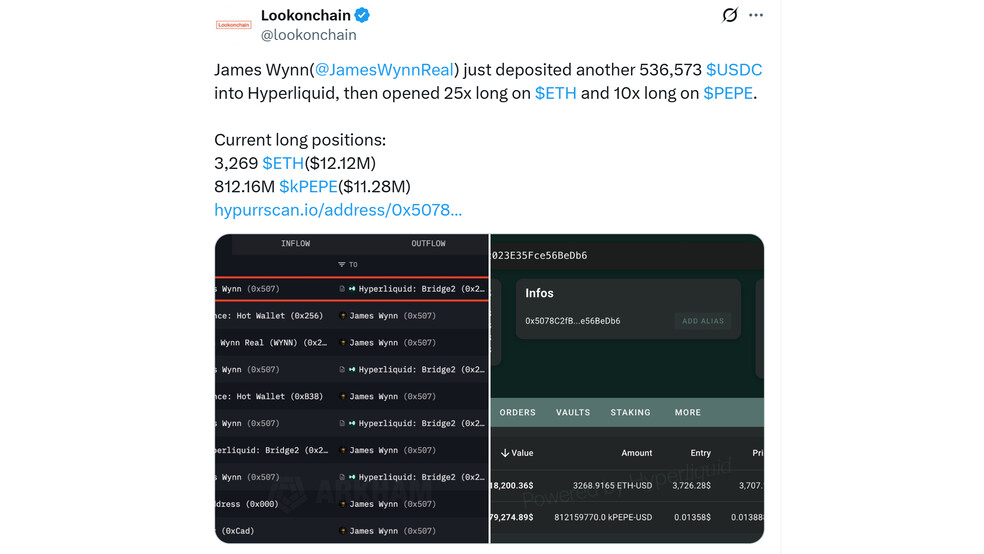
Task: Click the blue verified badge
Action: (362, 15)
